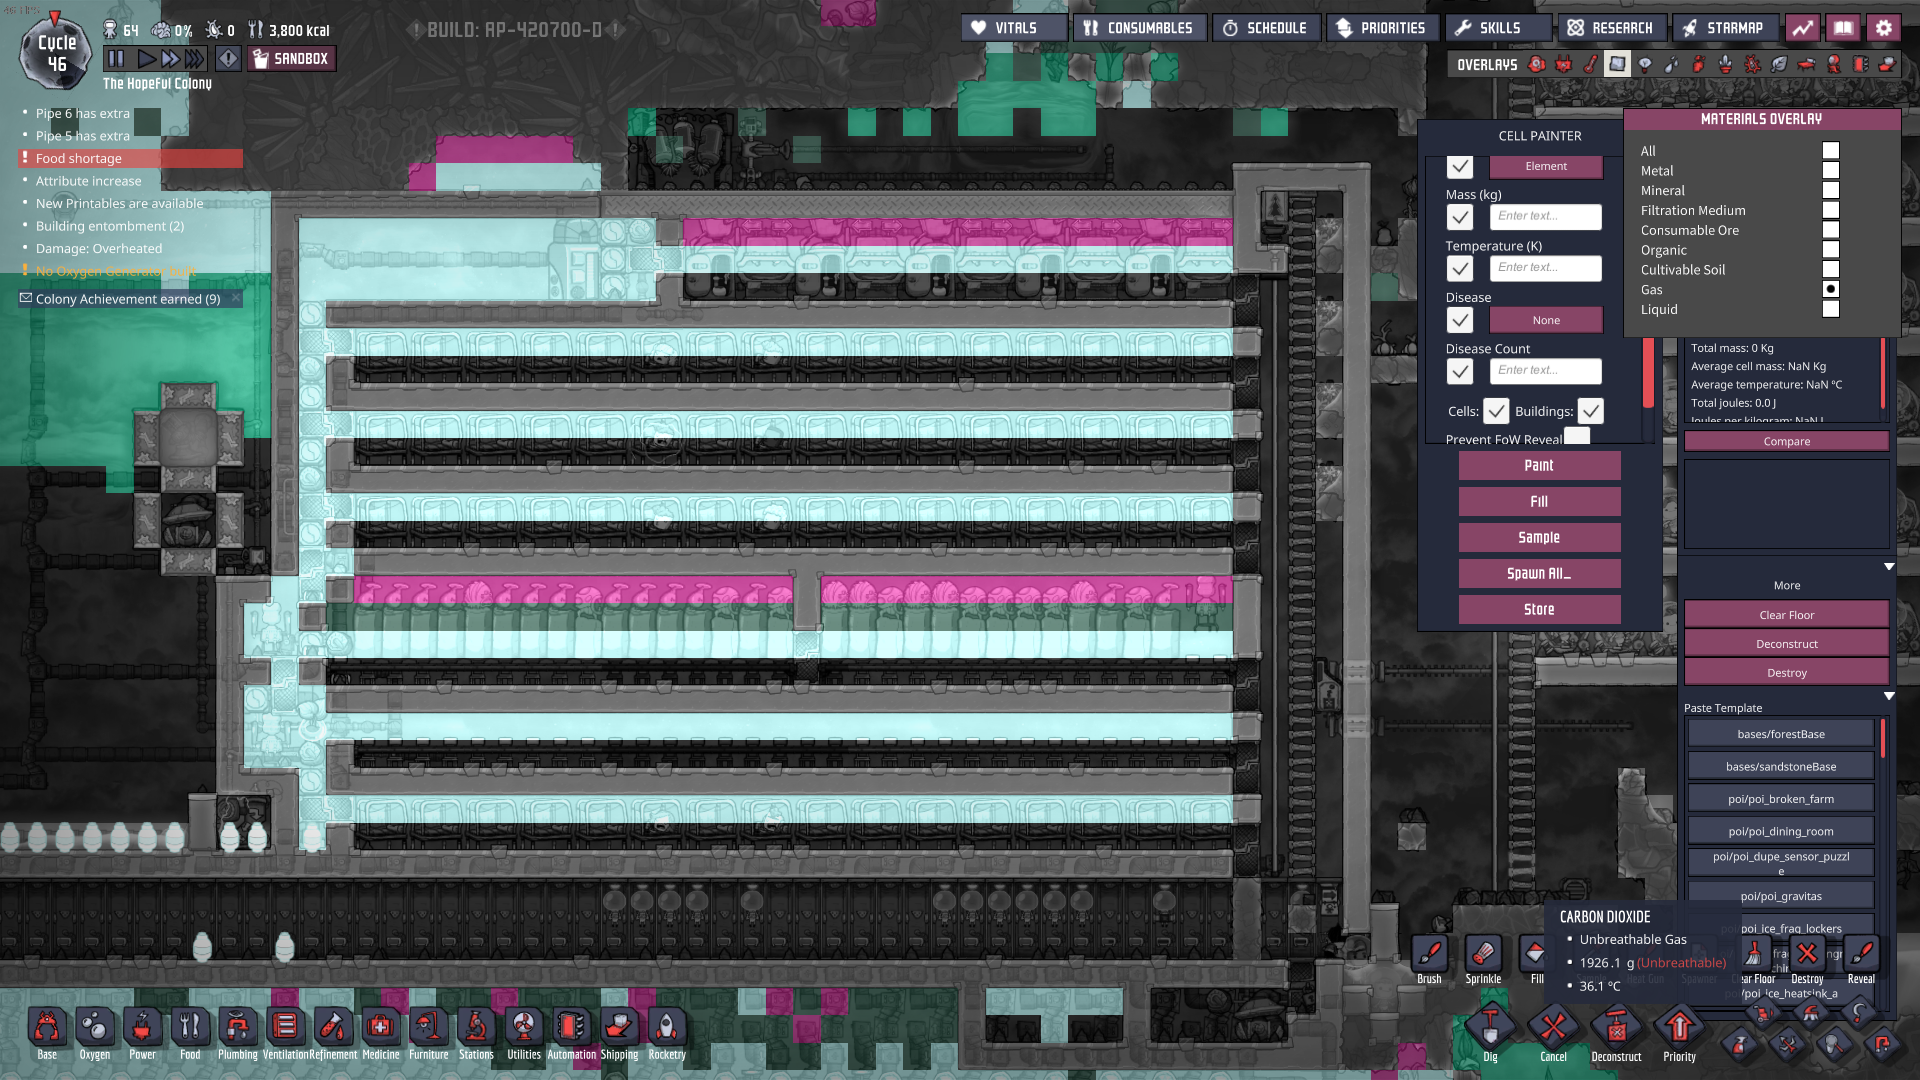Open the Disease None dropdown
The width and height of the screenshot is (1920, 1080).
(1546, 320)
